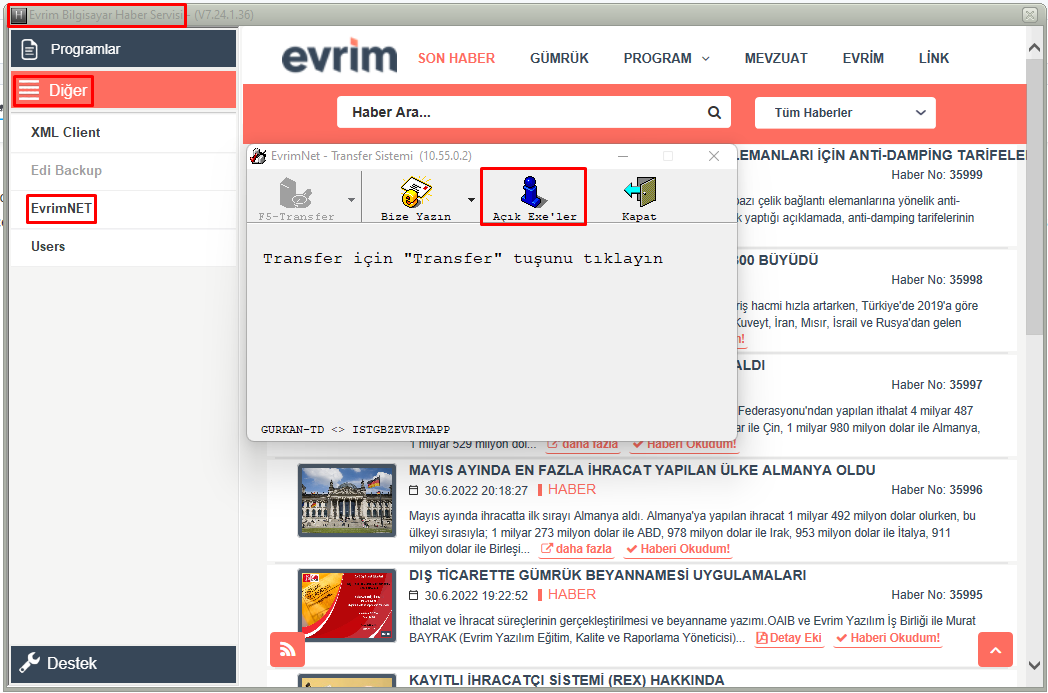
Task: Click the GURKAN-TD <> ISTGBZEVRIMAPP status text
Action: pos(356,430)
